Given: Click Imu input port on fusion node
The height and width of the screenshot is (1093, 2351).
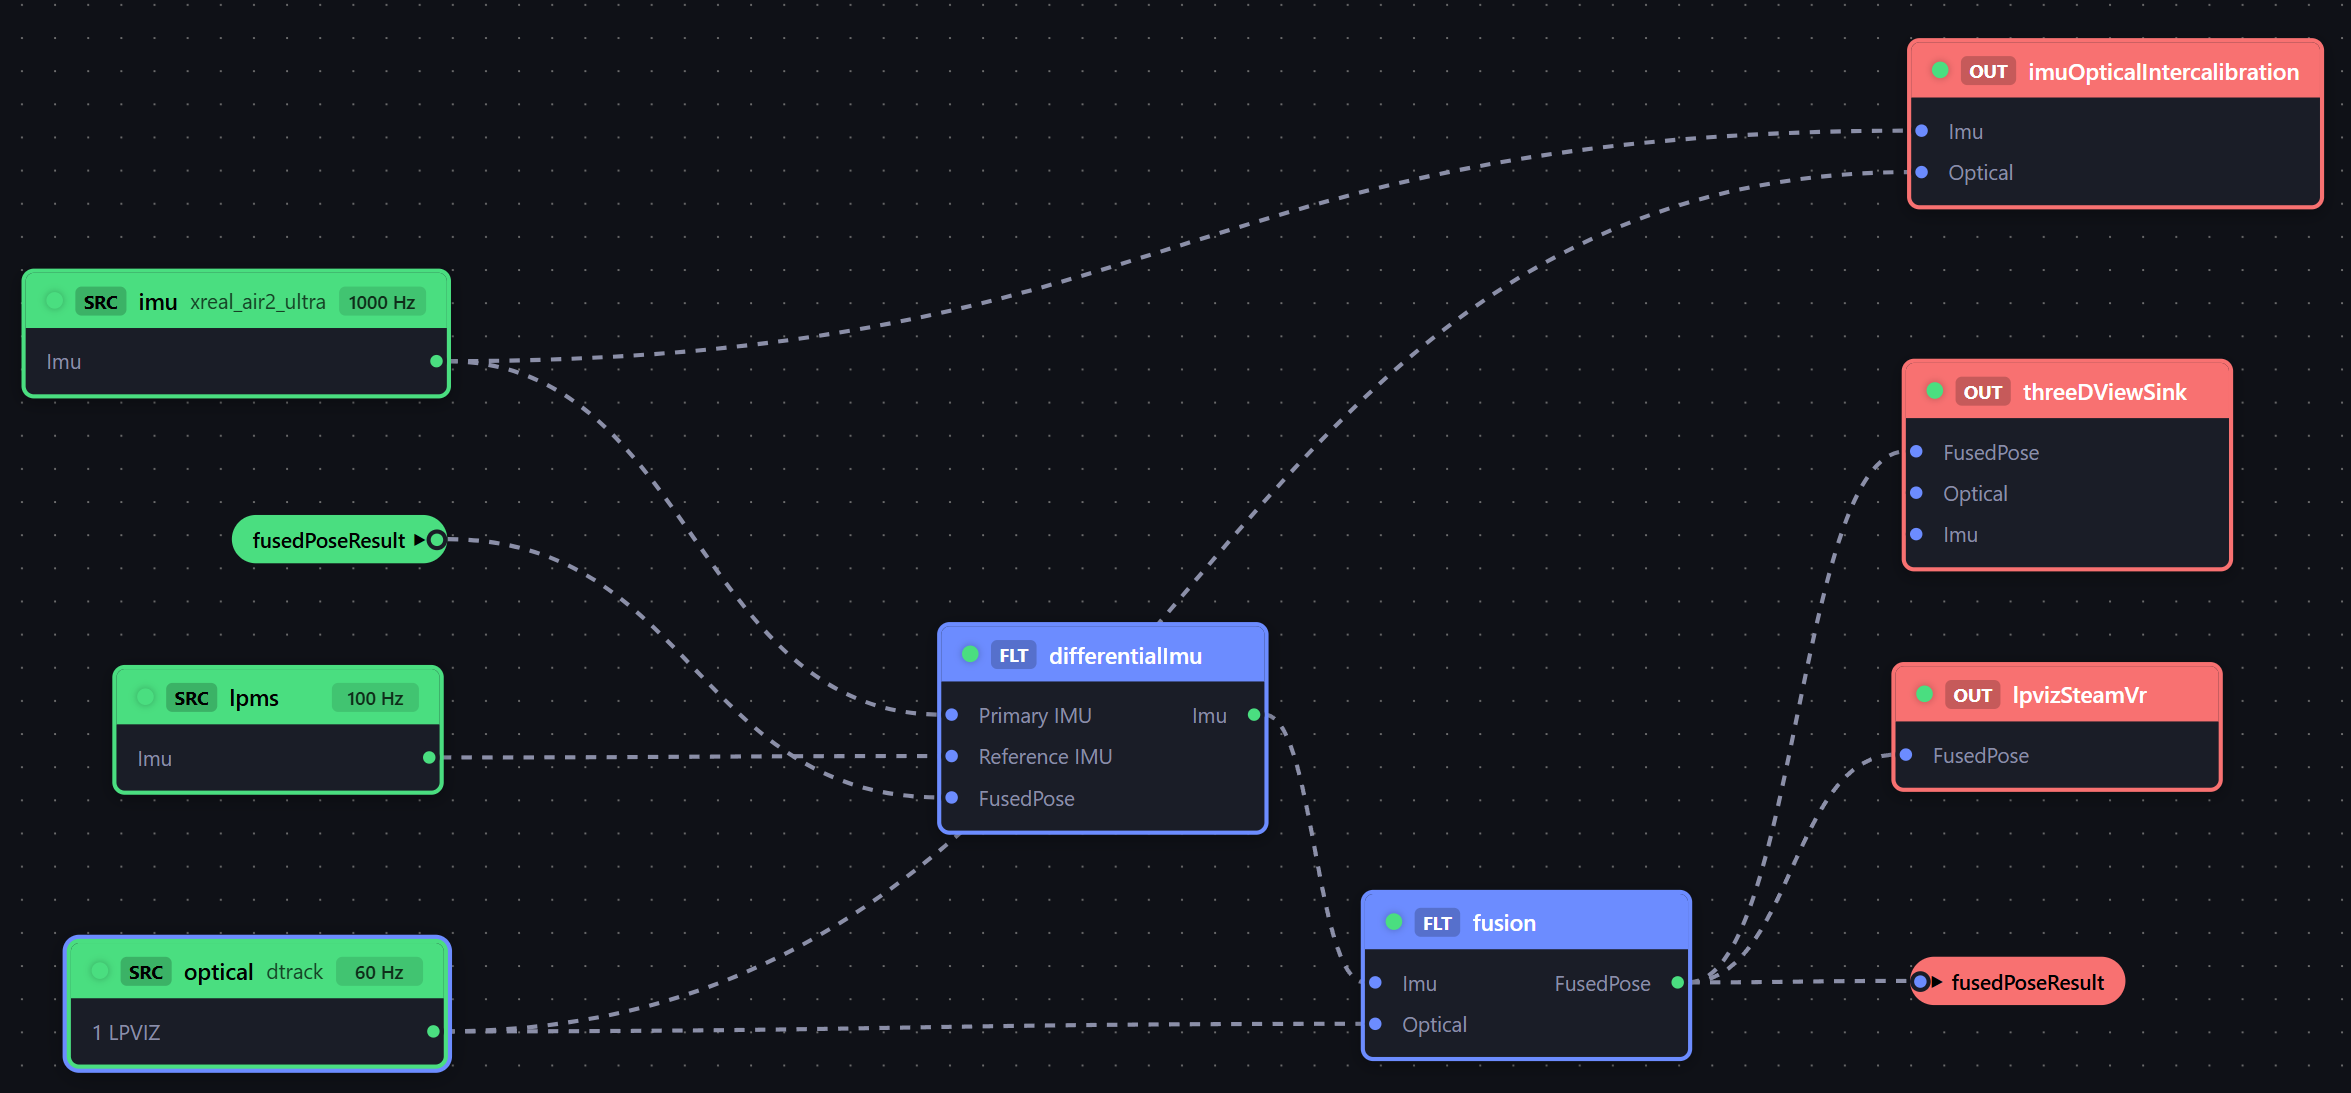Looking at the screenshot, I should 1376,983.
